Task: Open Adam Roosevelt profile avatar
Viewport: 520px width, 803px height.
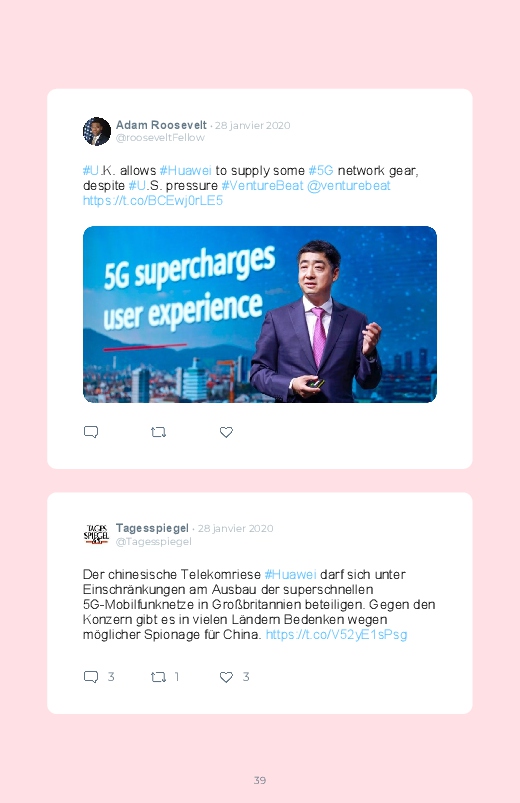Action: 97,131
